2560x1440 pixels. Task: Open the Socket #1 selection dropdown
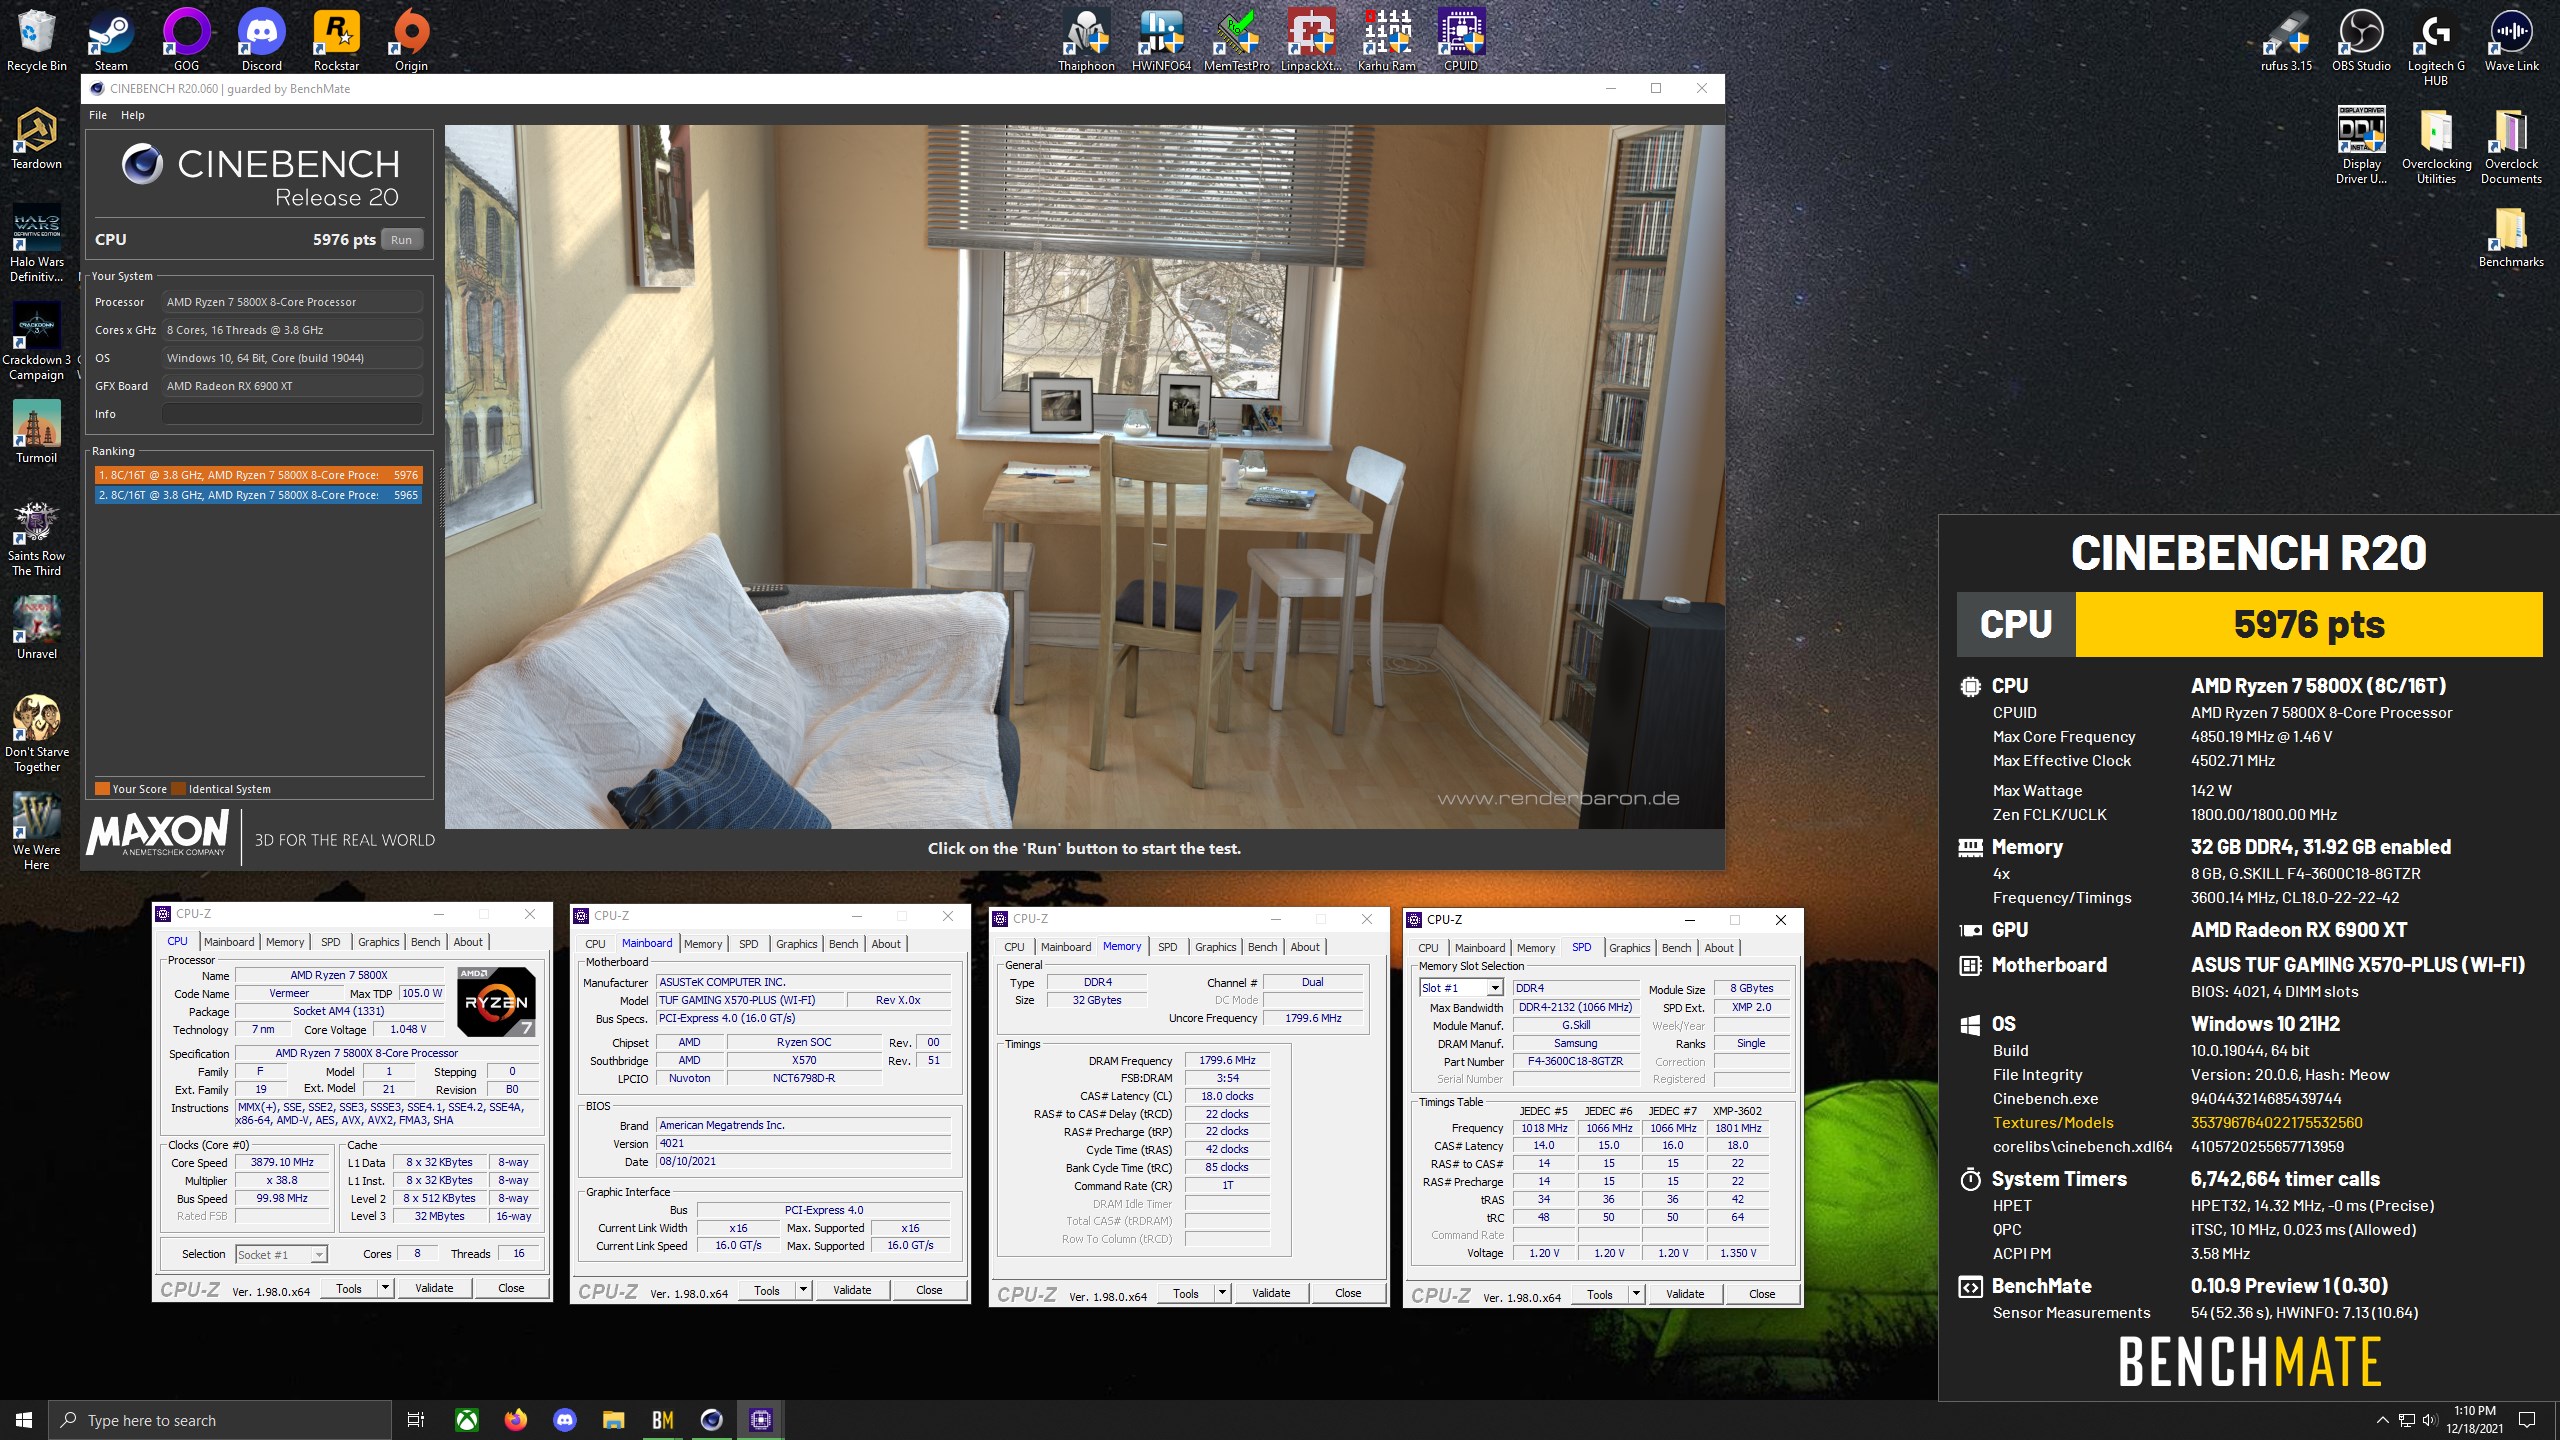pyautogui.click(x=281, y=1254)
